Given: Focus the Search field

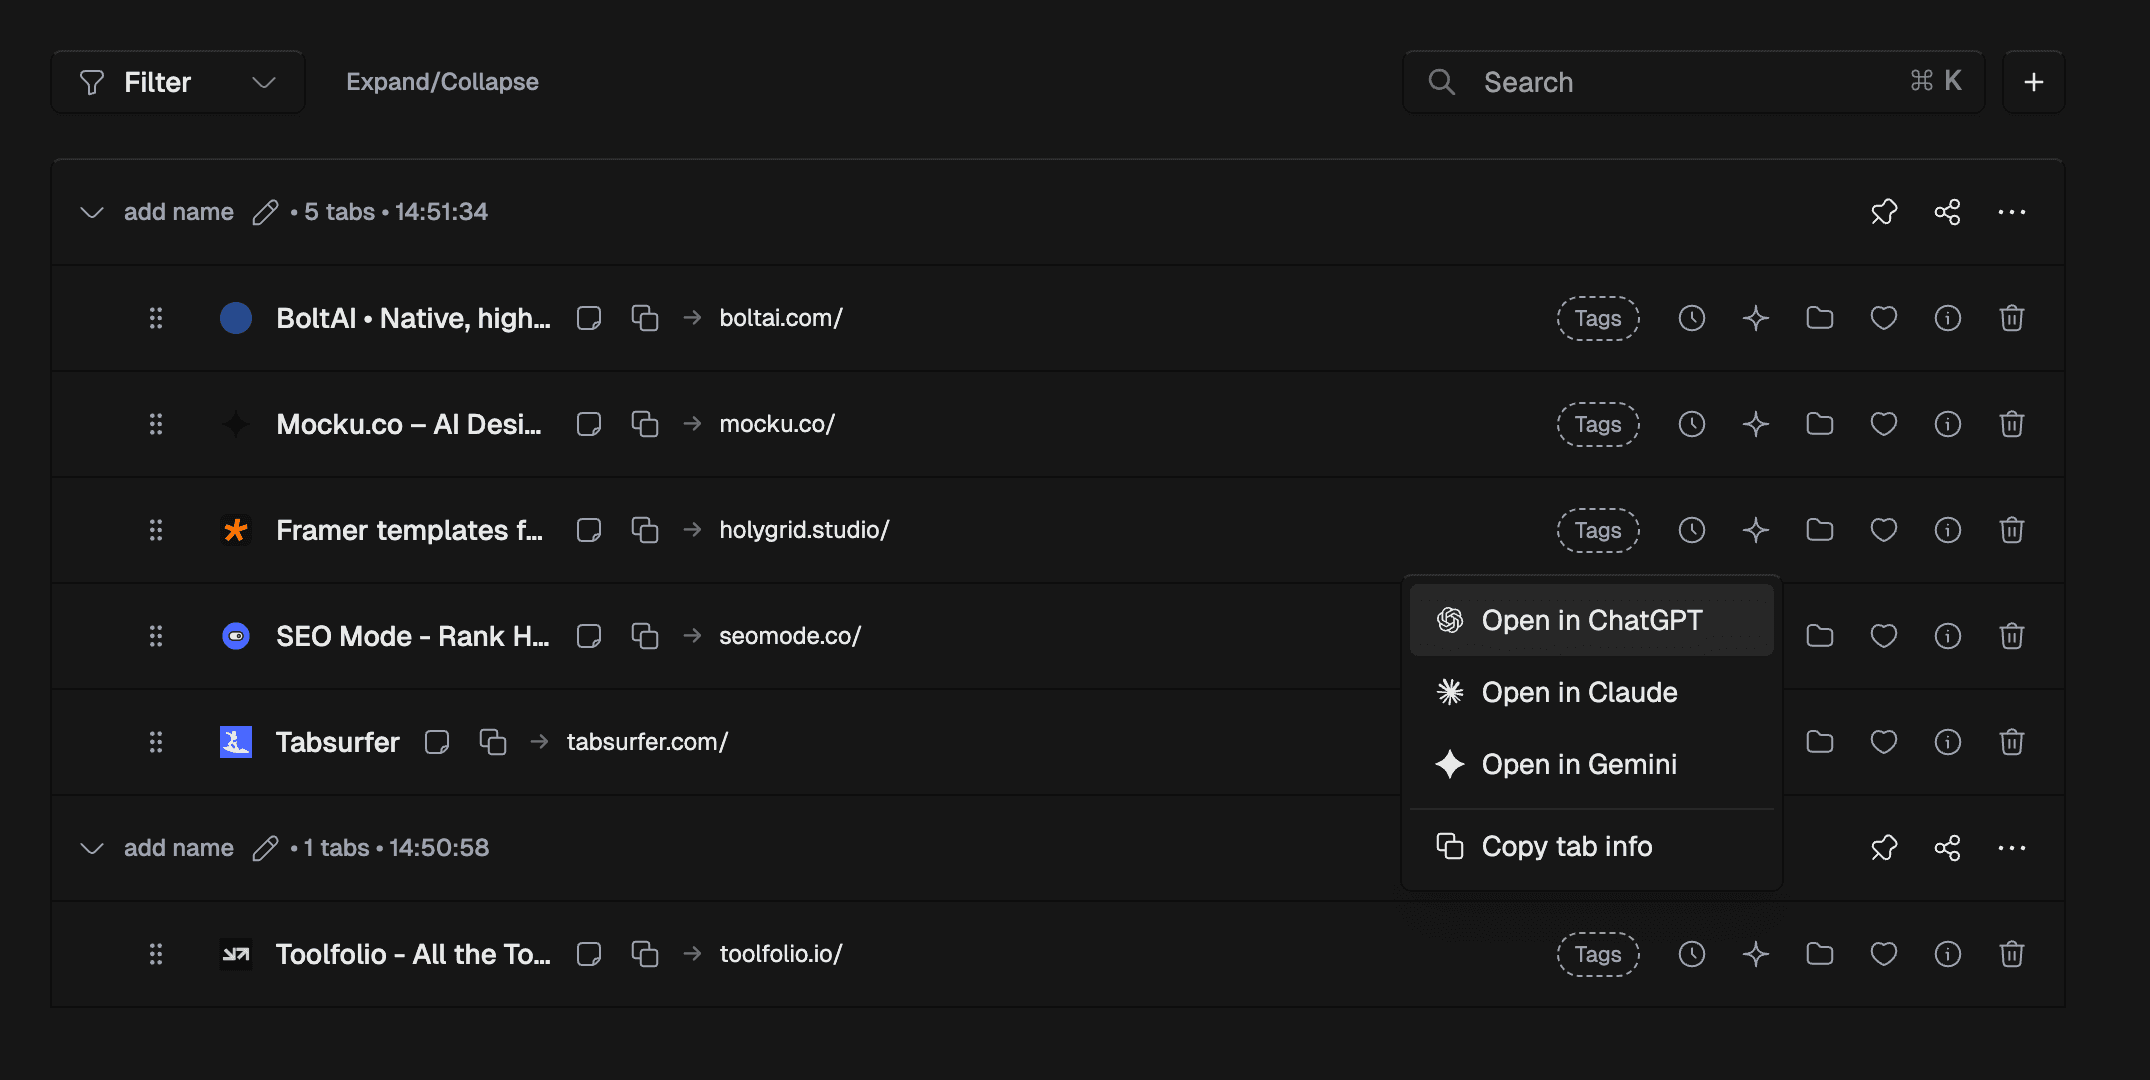Looking at the screenshot, I should click(x=1694, y=82).
